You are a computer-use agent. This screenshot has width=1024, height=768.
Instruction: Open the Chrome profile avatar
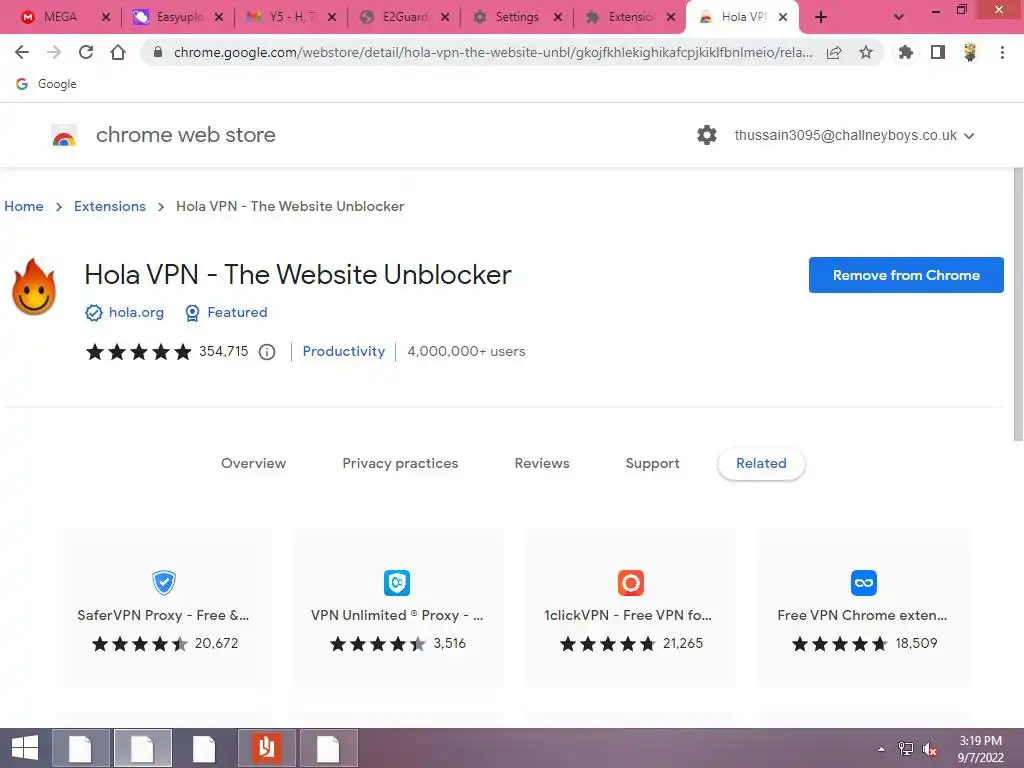[x=970, y=52]
